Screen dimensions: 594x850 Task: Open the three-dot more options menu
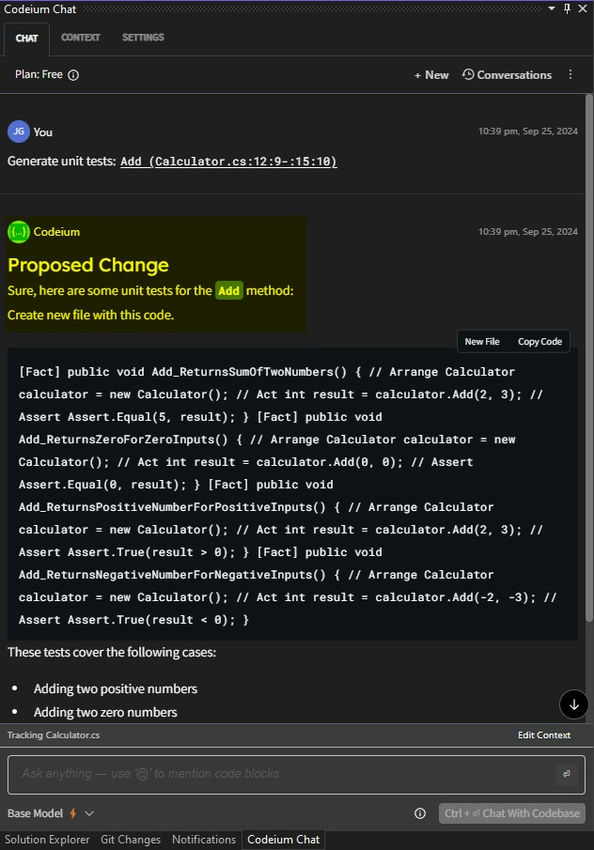[x=570, y=74]
